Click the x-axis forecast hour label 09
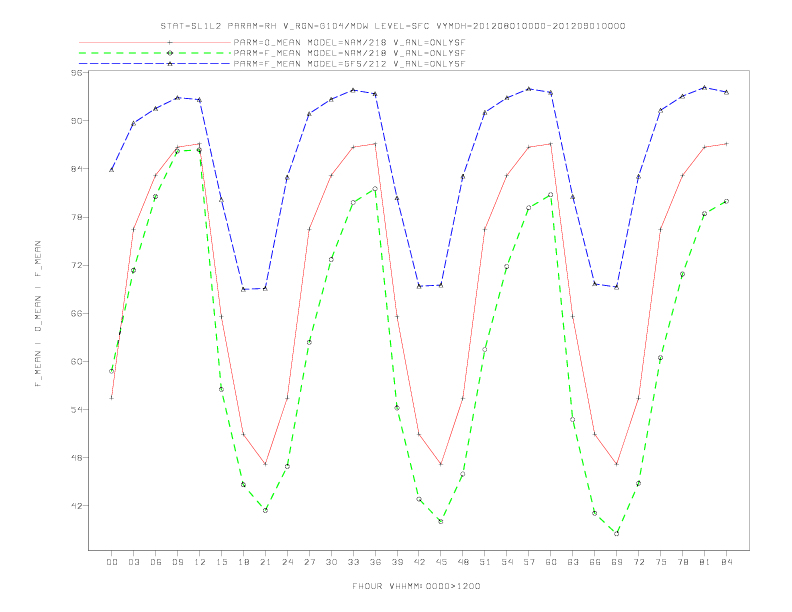 tap(177, 562)
